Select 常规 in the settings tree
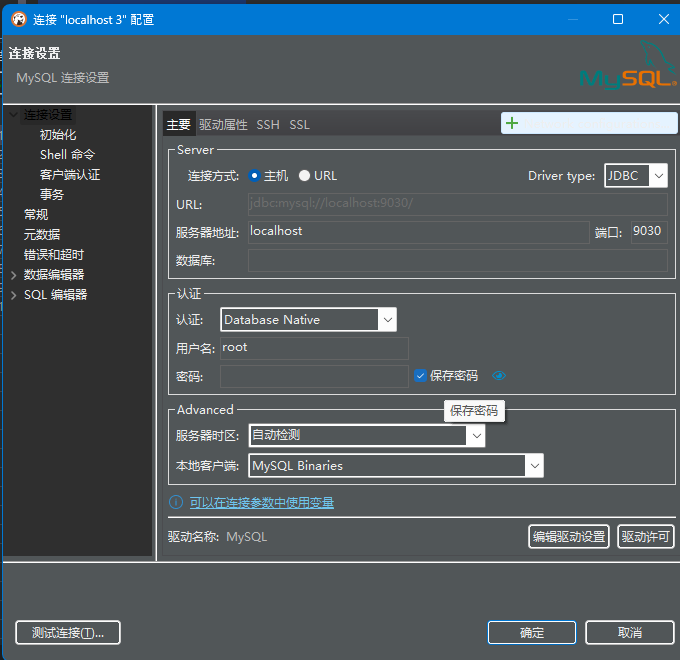The width and height of the screenshot is (680, 660). (x=36, y=215)
